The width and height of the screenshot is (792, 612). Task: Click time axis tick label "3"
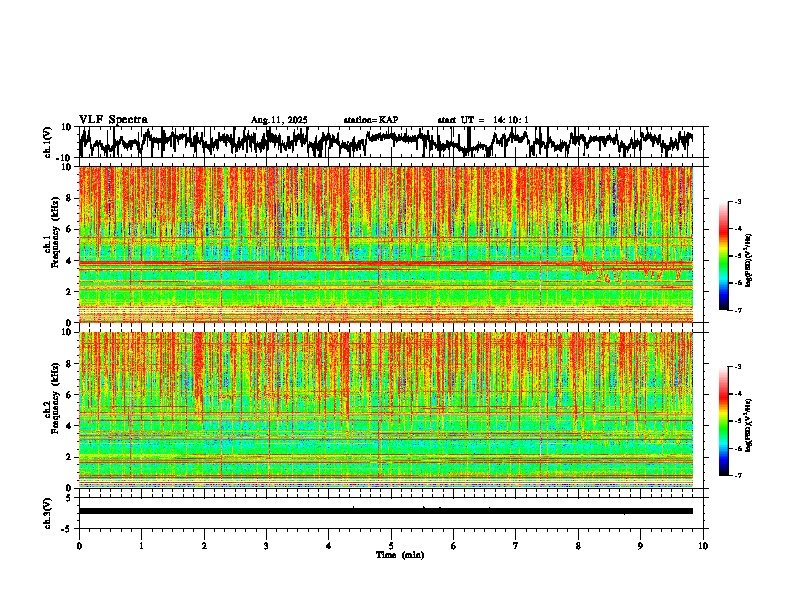pyautogui.click(x=266, y=546)
